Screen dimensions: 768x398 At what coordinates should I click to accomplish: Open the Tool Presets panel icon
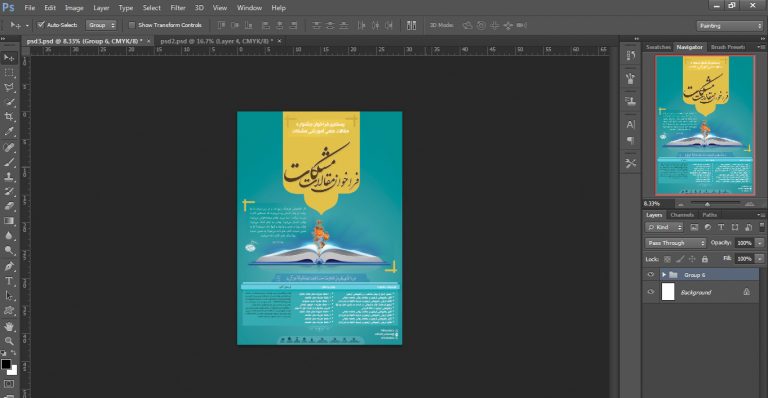(x=631, y=163)
